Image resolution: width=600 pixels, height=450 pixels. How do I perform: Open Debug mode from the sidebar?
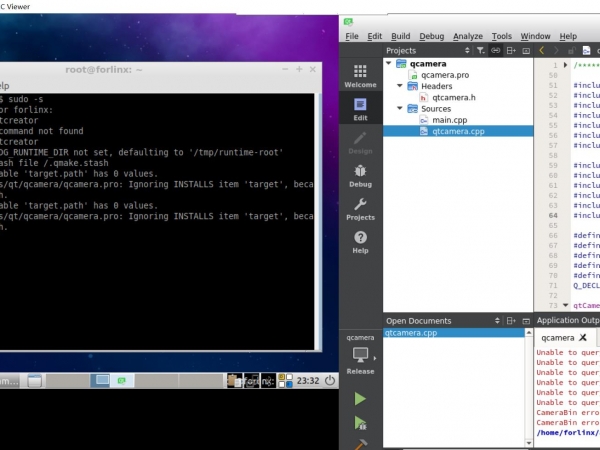[360, 177]
